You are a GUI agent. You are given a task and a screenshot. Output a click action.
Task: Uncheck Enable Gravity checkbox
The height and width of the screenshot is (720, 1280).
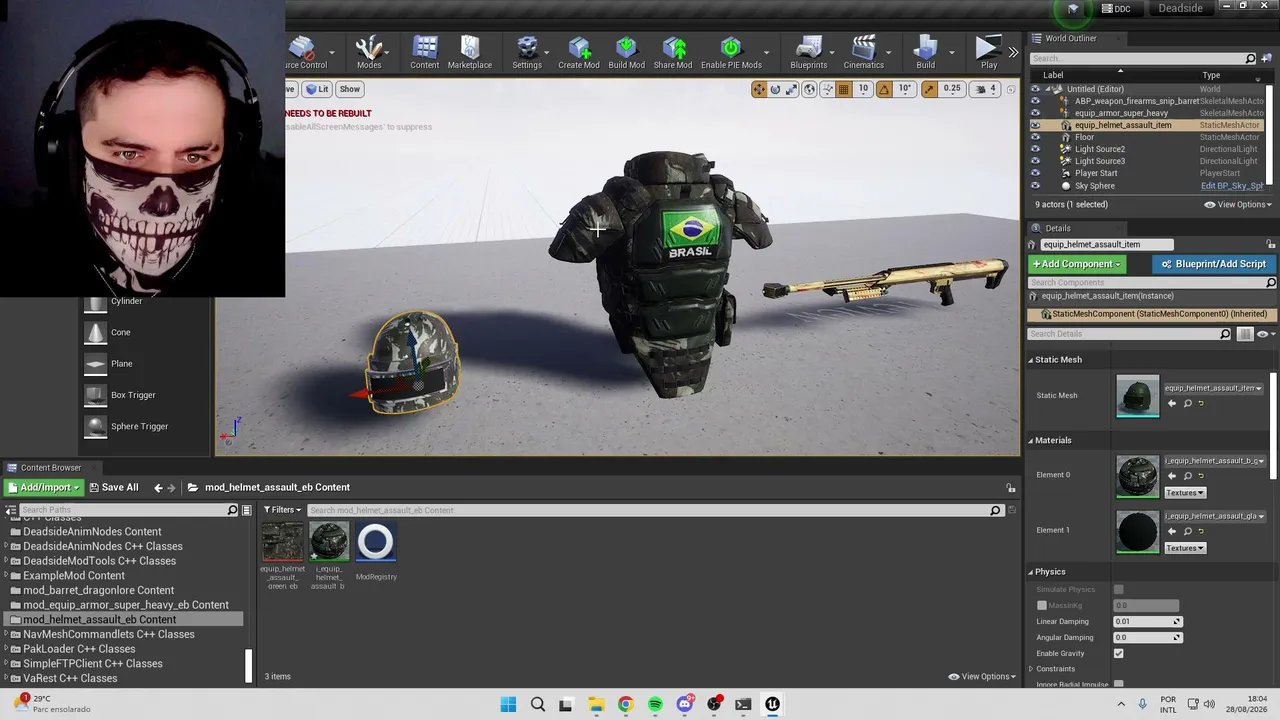tap(1119, 653)
